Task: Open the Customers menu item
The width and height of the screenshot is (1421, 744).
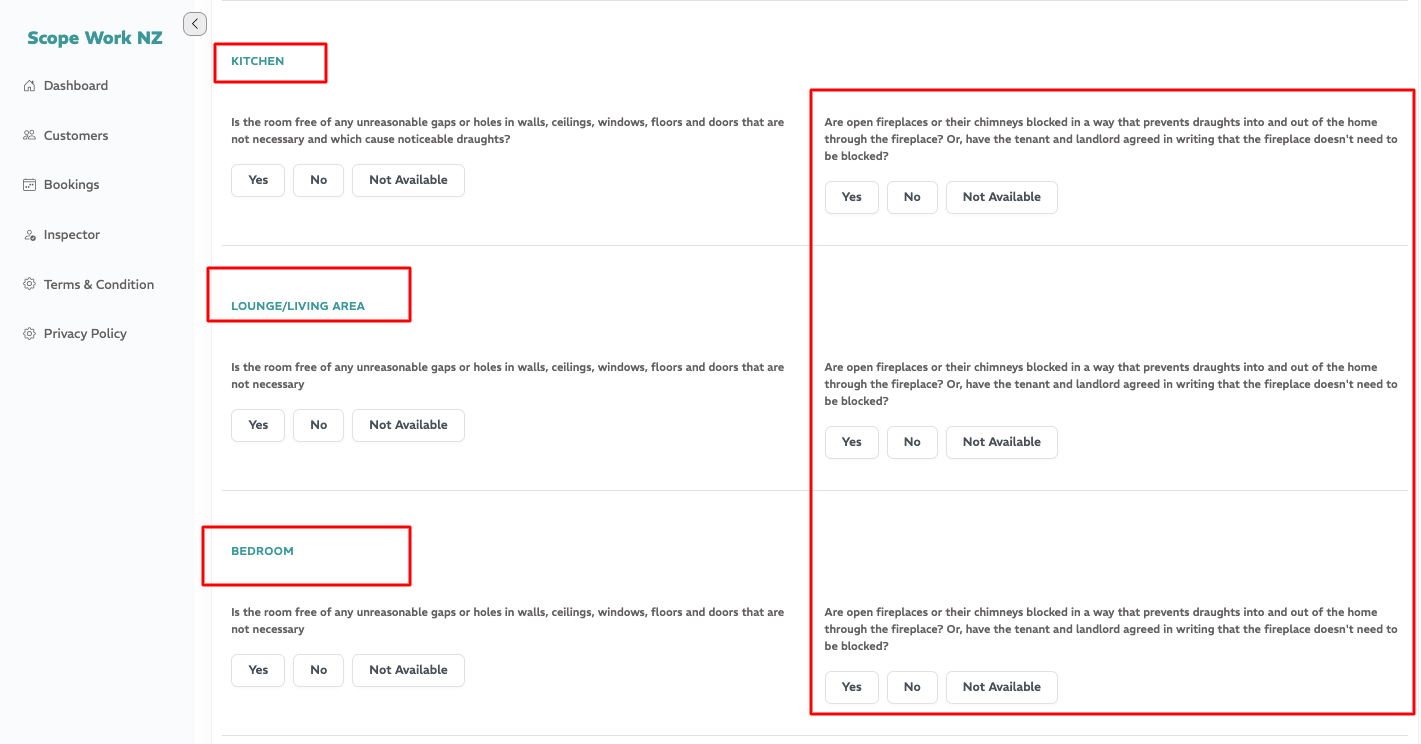Action: tap(76, 135)
